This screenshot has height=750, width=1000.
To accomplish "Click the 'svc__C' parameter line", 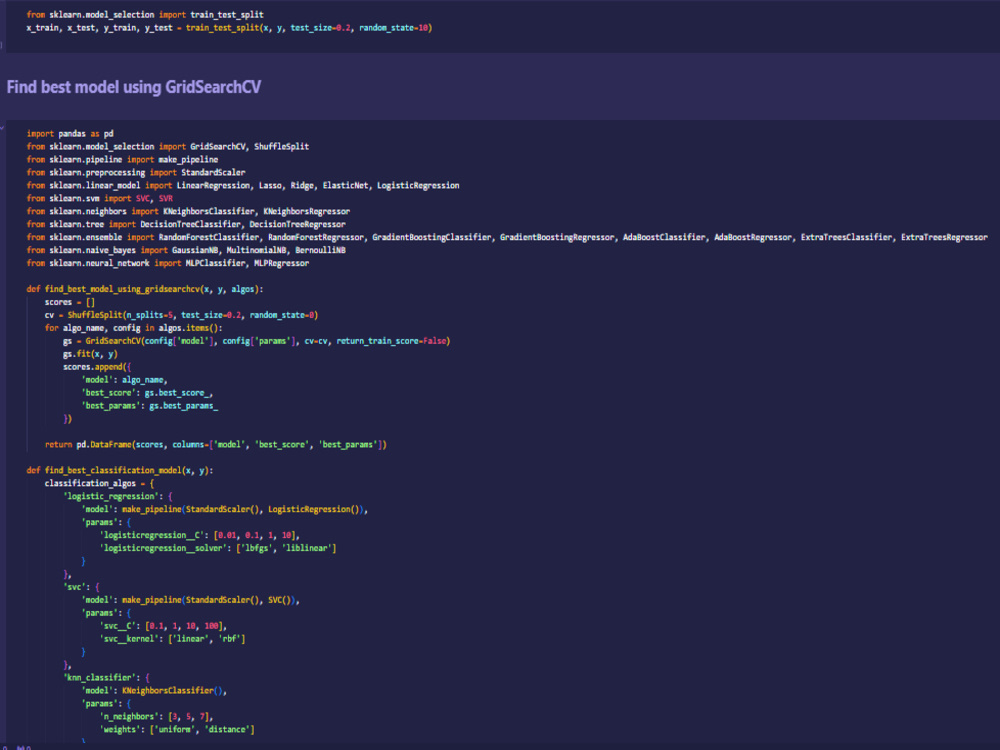I will coord(163,626).
